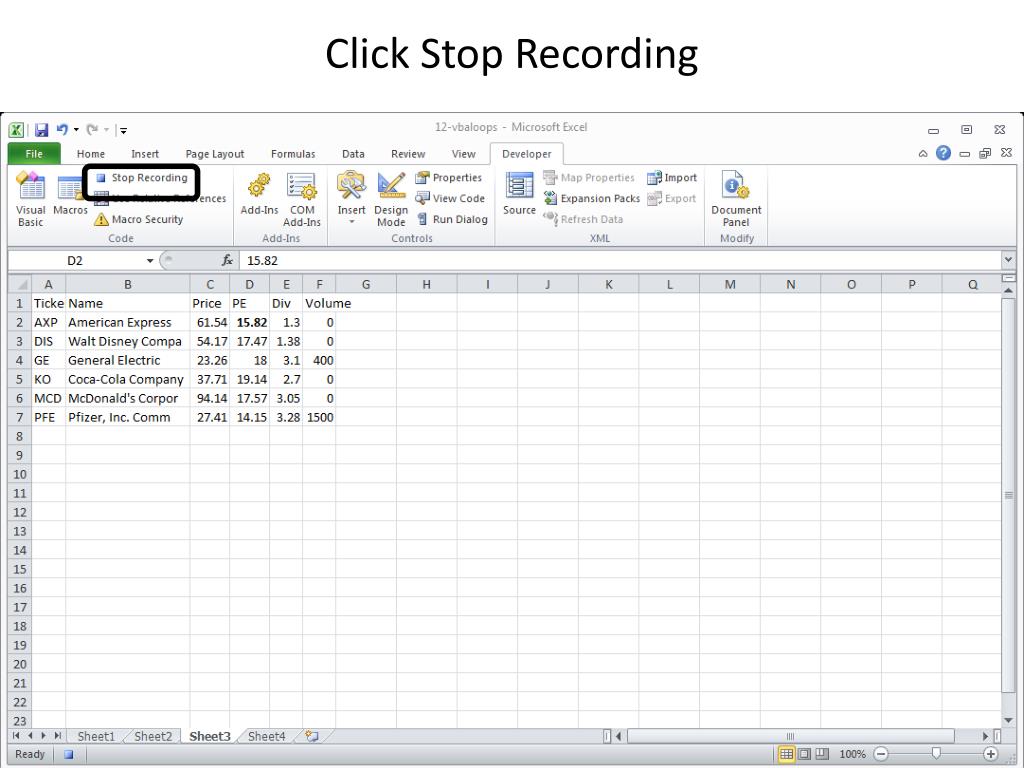Customize Quick Access Toolbar dropdown

click(123, 130)
